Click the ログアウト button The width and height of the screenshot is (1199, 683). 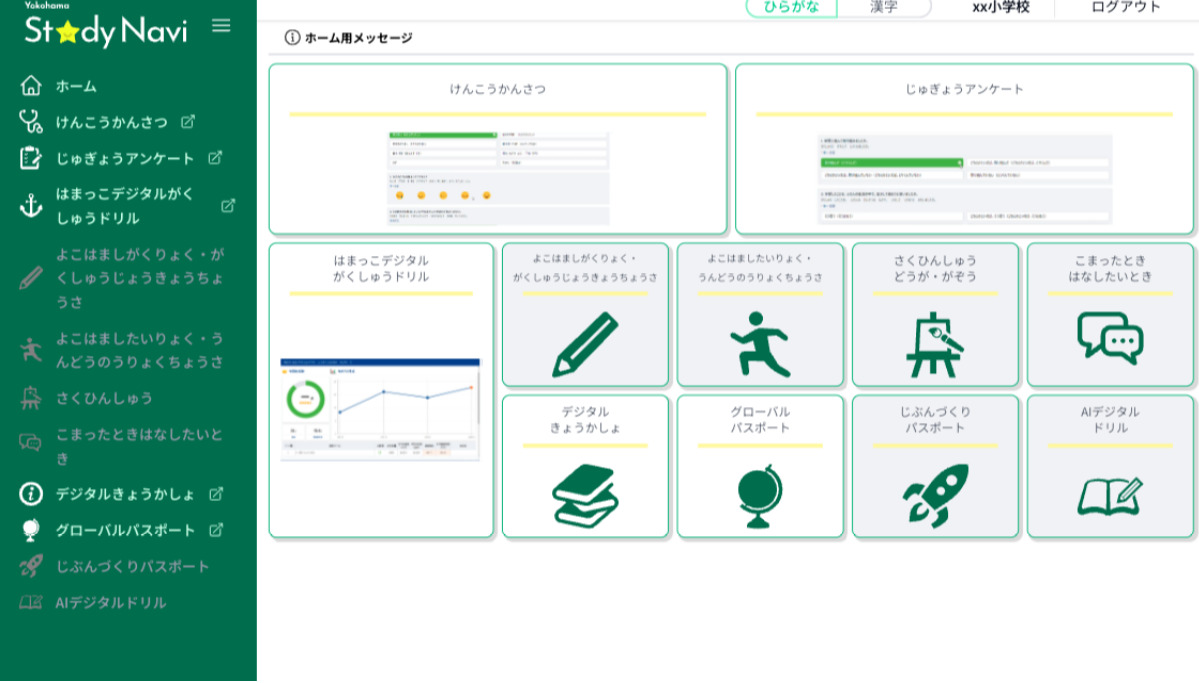(x=1126, y=7)
